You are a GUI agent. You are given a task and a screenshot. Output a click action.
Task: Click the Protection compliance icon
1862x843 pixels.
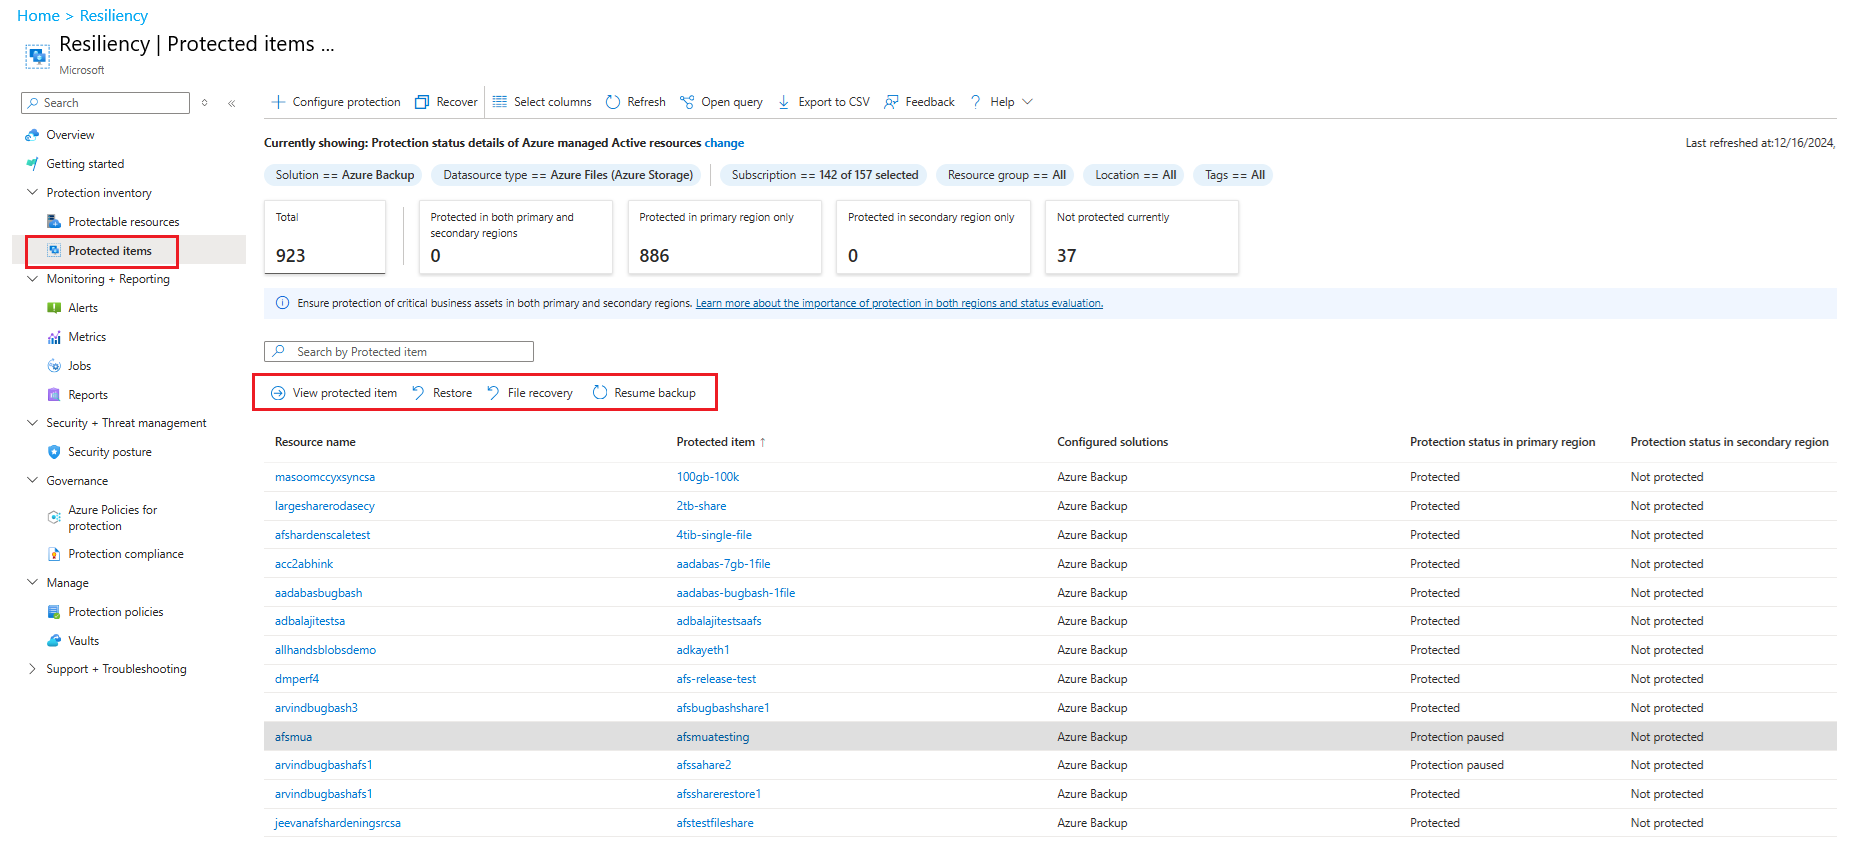(54, 554)
